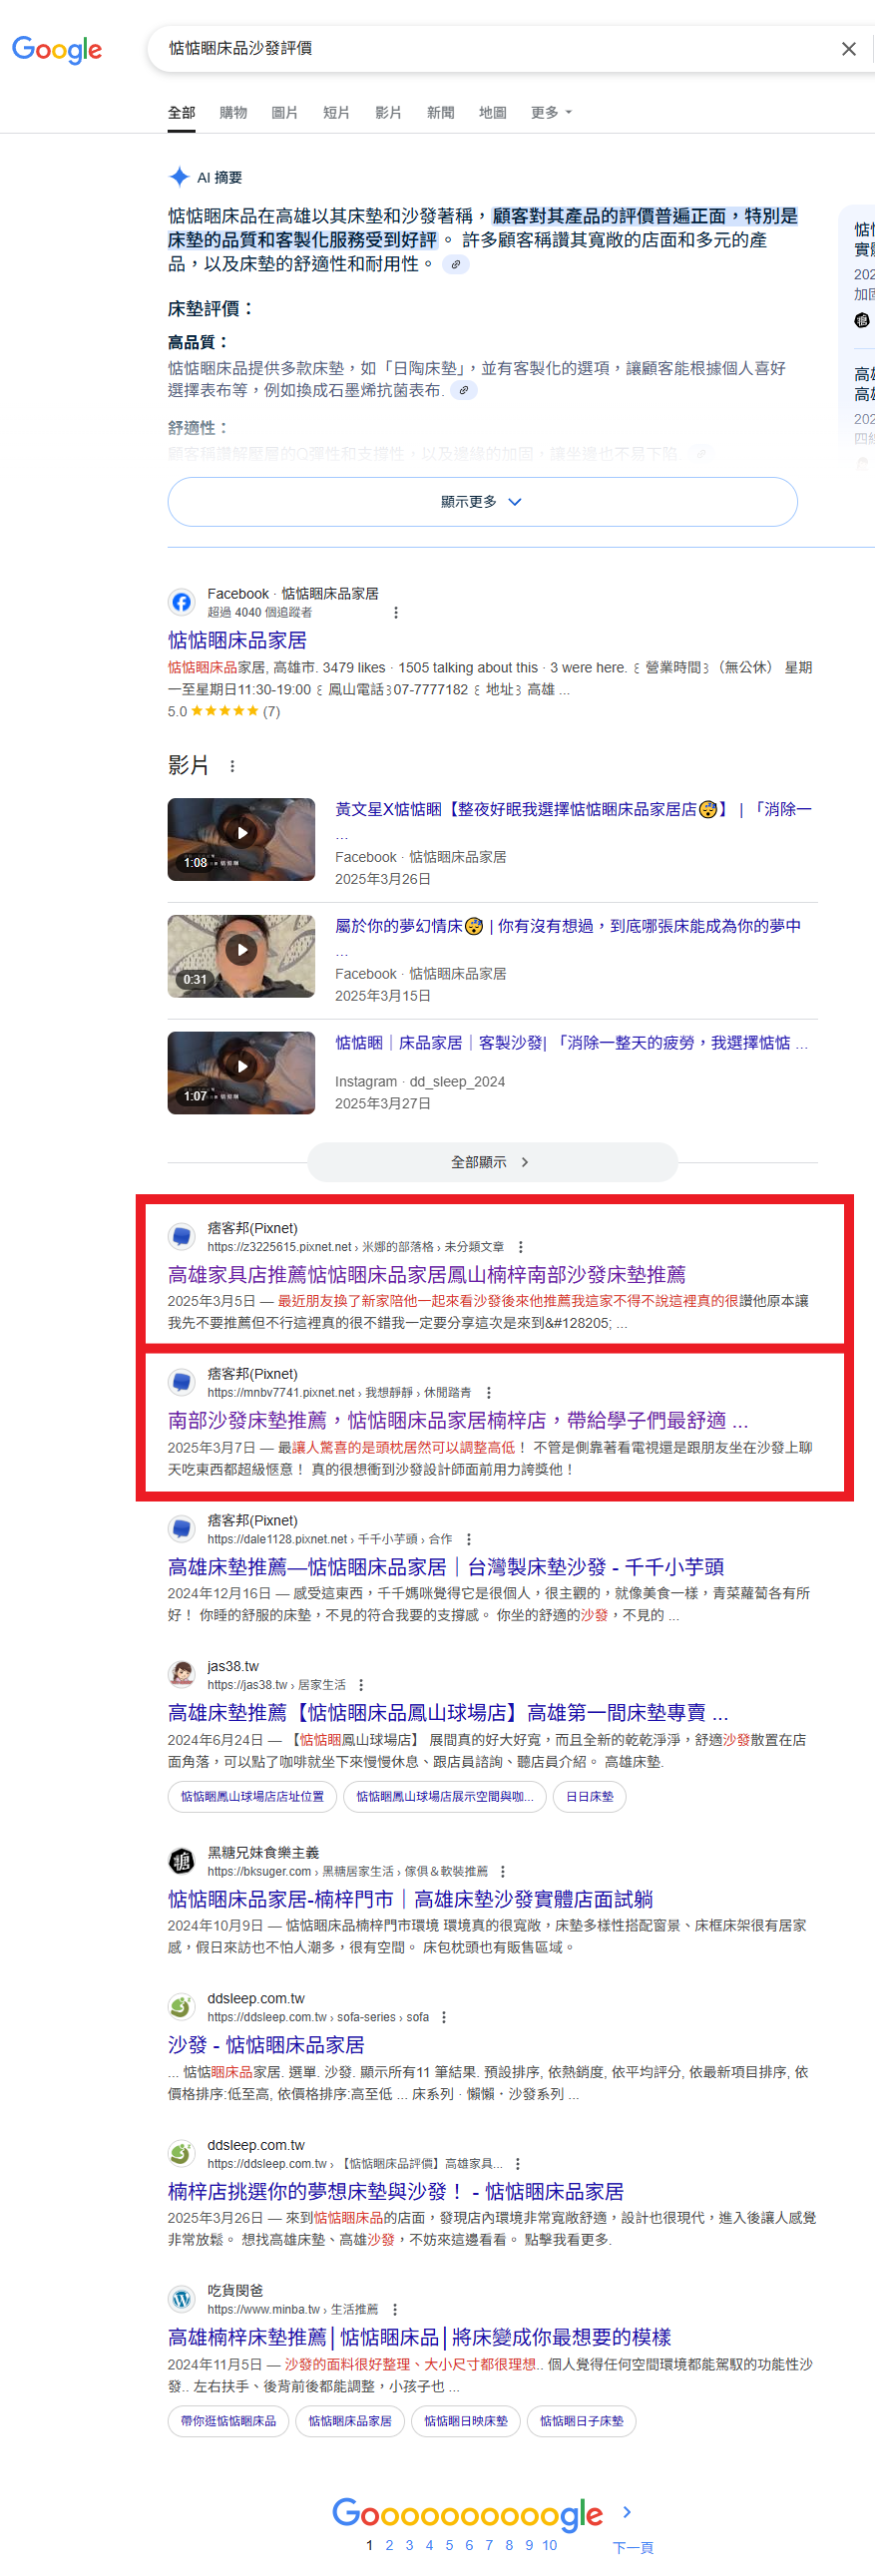Viewport: 875px width, 2576px height.
Task: Play the 1:08 黃文星 video thumbnail
Action: pyautogui.click(x=241, y=838)
